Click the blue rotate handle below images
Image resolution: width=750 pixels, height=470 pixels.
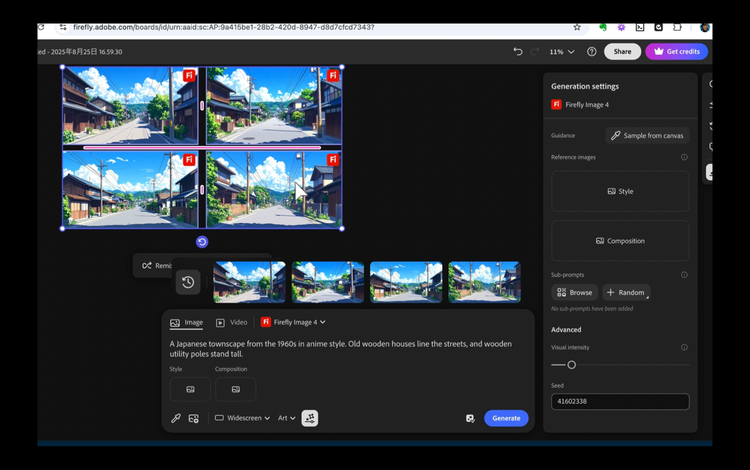(202, 242)
